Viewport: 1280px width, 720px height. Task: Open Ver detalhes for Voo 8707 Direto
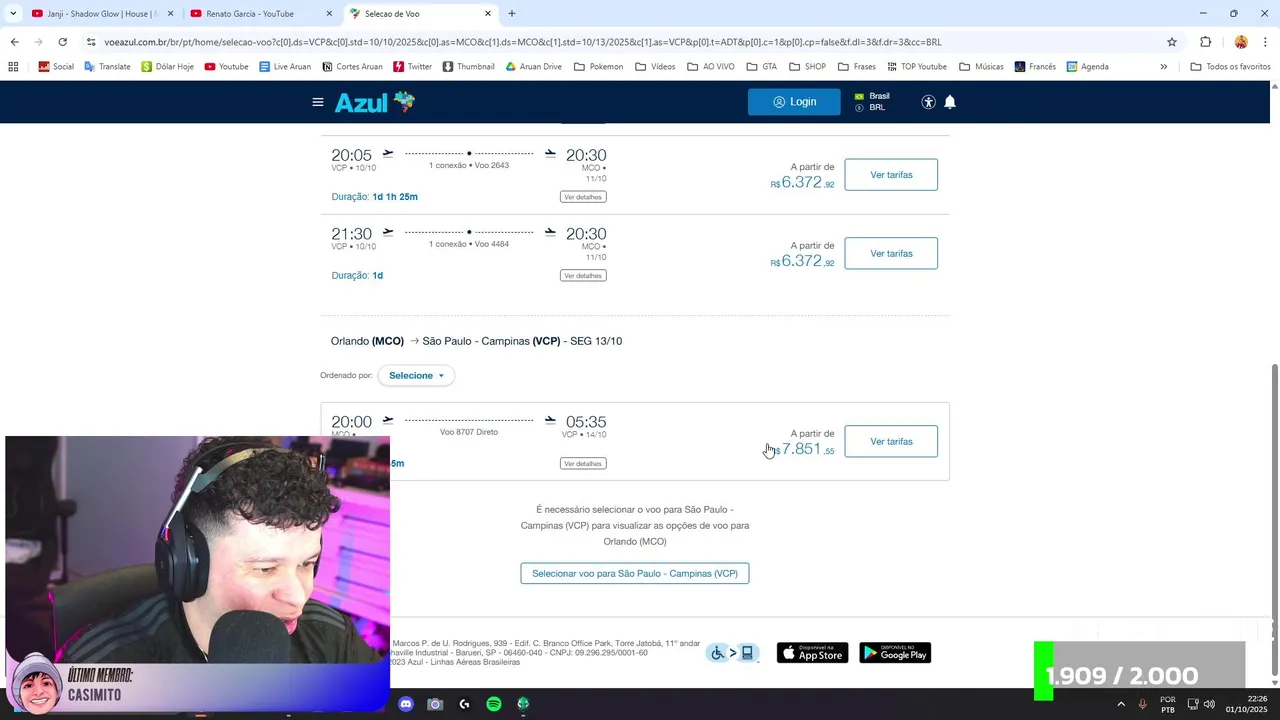tap(583, 464)
